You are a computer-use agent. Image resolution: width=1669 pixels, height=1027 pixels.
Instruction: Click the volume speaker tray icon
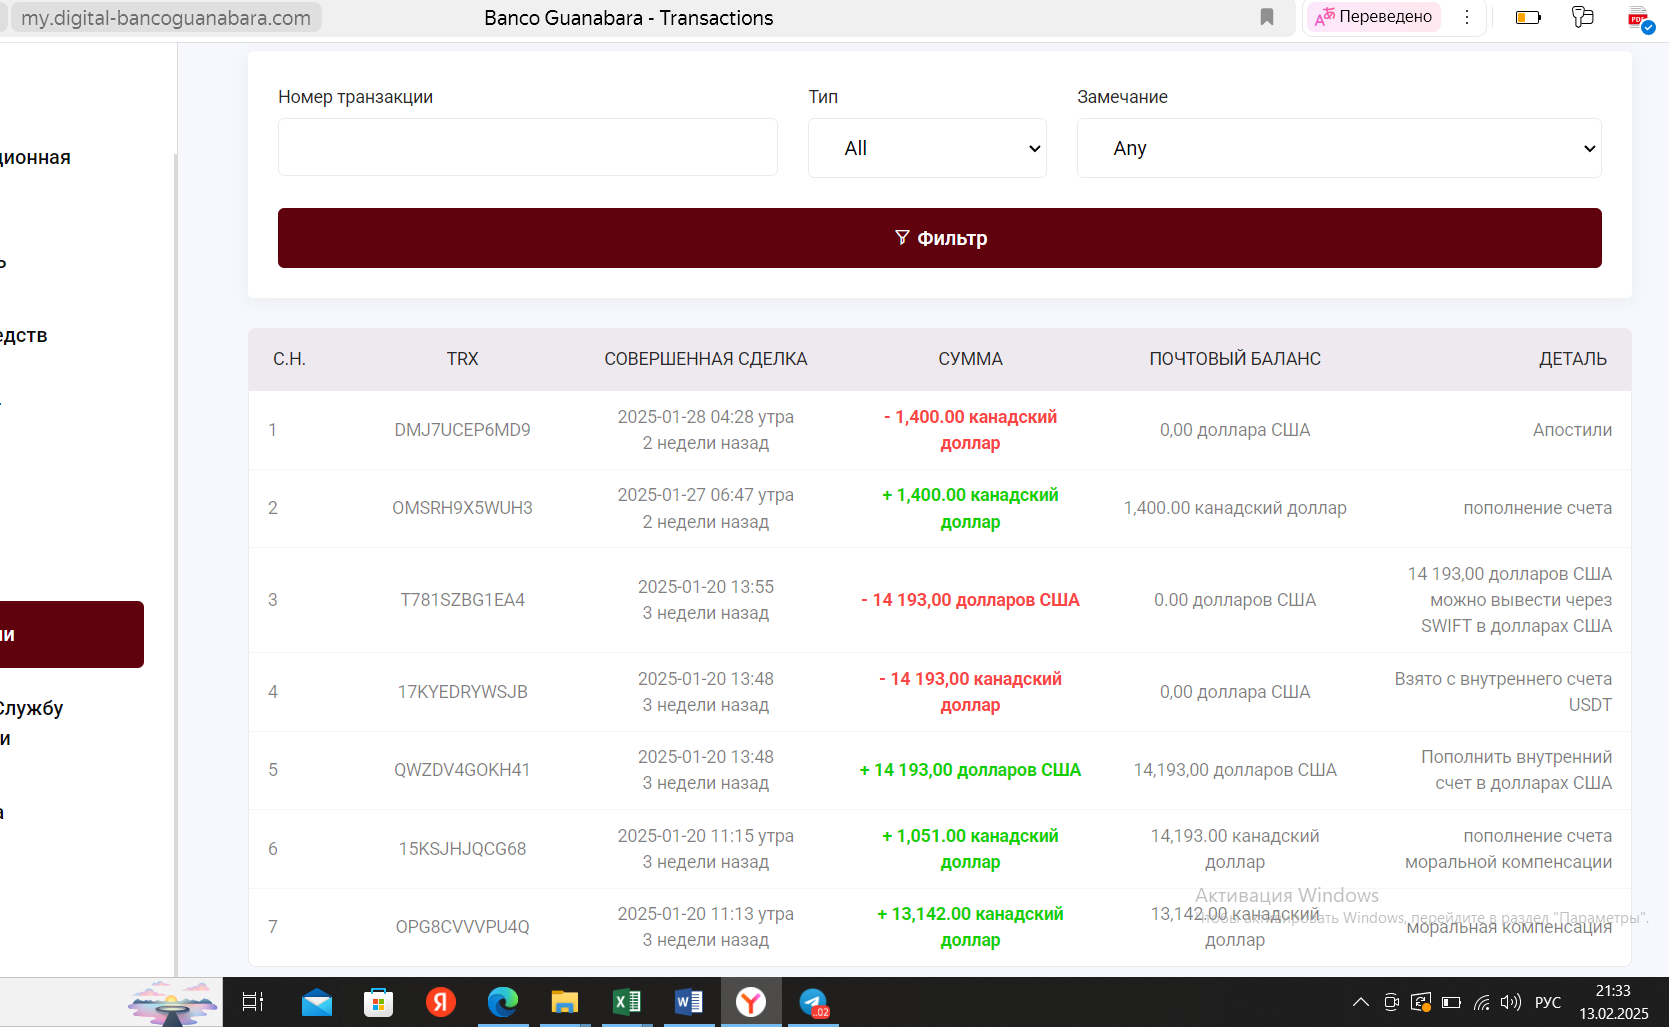coord(1510,1002)
